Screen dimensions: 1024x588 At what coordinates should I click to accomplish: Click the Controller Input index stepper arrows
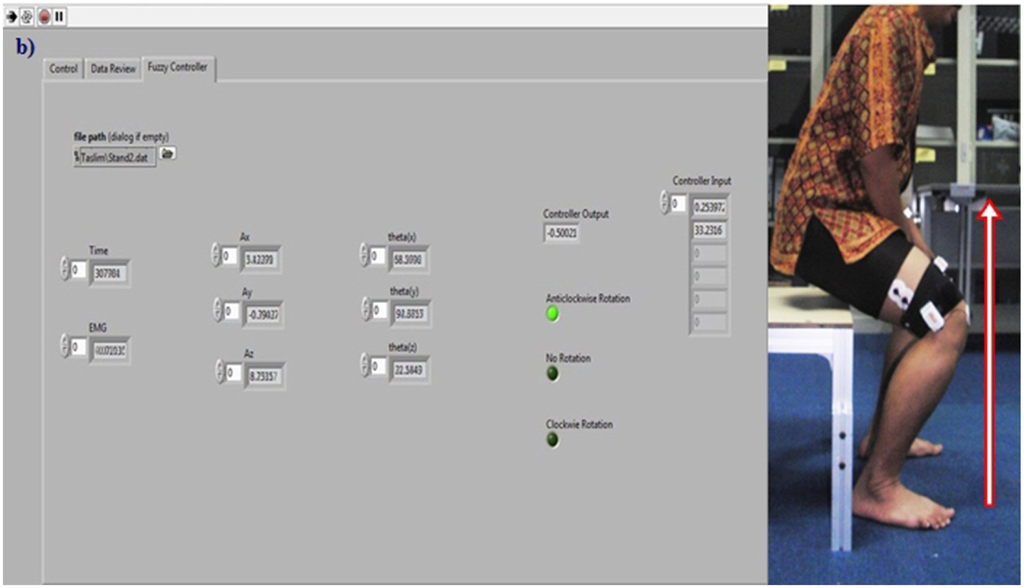click(x=664, y=203)
